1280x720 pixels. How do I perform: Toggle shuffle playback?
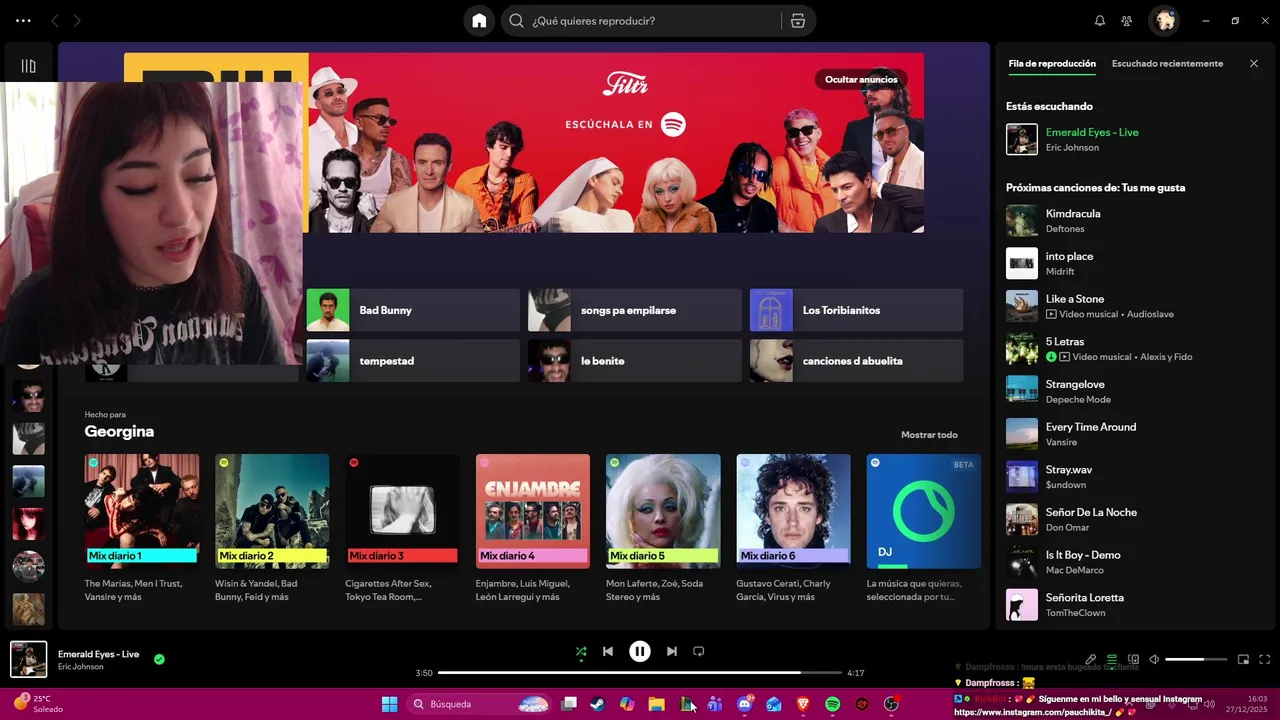click(581, 651)
